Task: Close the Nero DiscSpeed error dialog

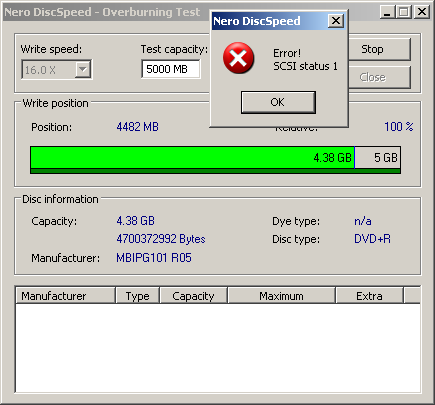Action: pos(336,21)
